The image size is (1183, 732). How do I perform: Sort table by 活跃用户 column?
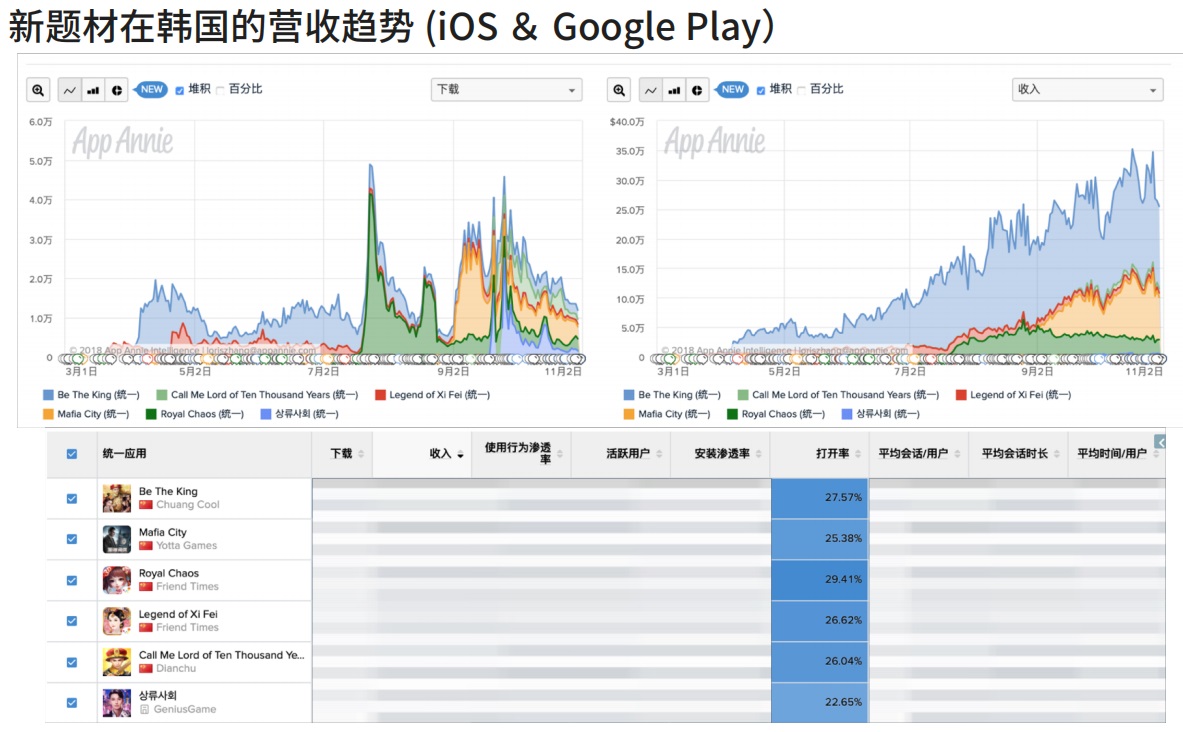[621, 454]
